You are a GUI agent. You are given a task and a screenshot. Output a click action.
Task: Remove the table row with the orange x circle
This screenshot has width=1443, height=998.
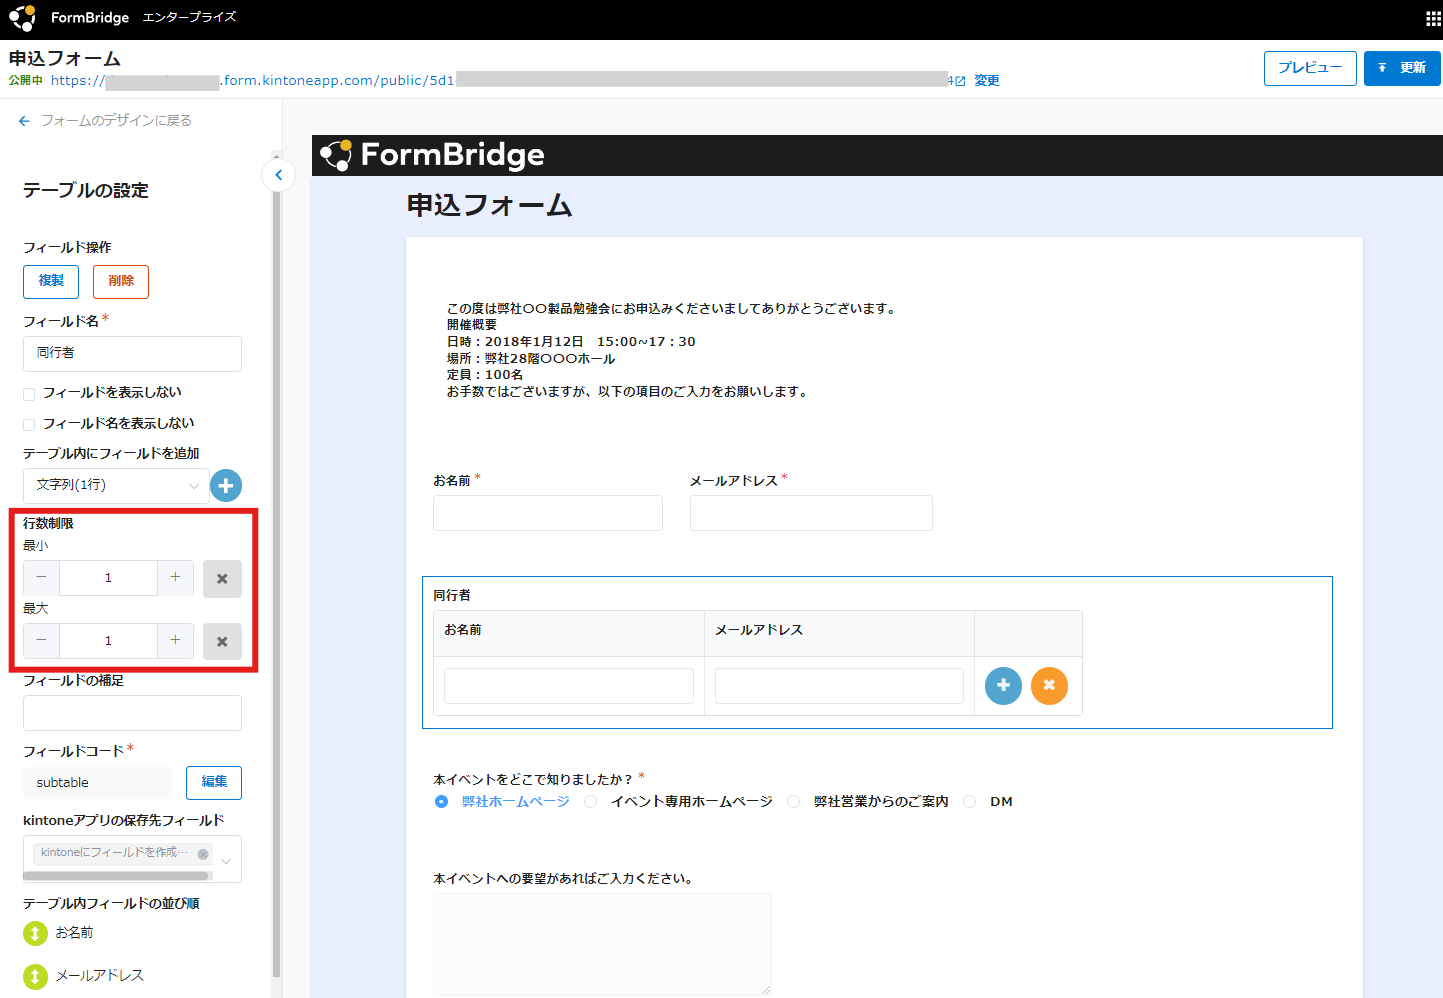pyautogui.click(x=1049, y=686)
